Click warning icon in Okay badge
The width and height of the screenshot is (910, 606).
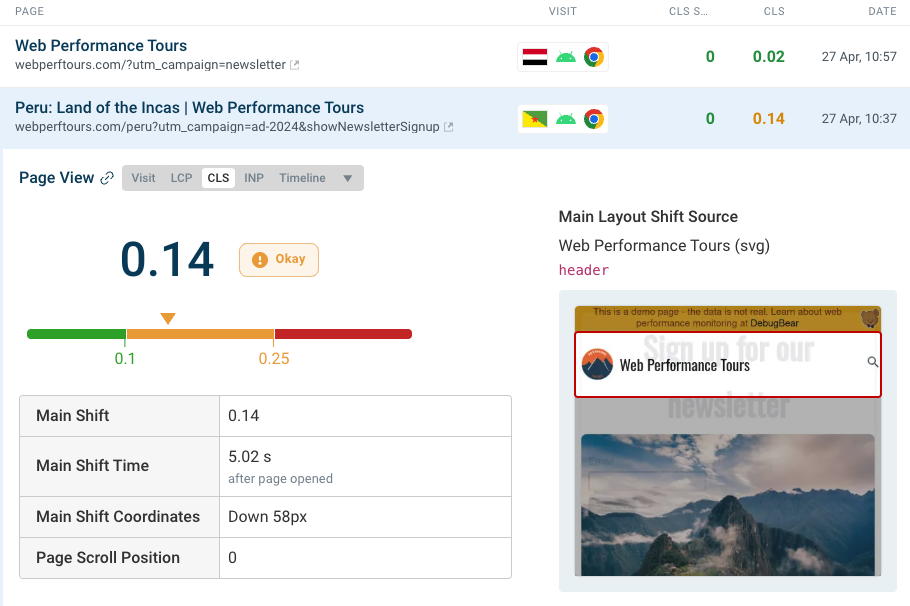260,259
